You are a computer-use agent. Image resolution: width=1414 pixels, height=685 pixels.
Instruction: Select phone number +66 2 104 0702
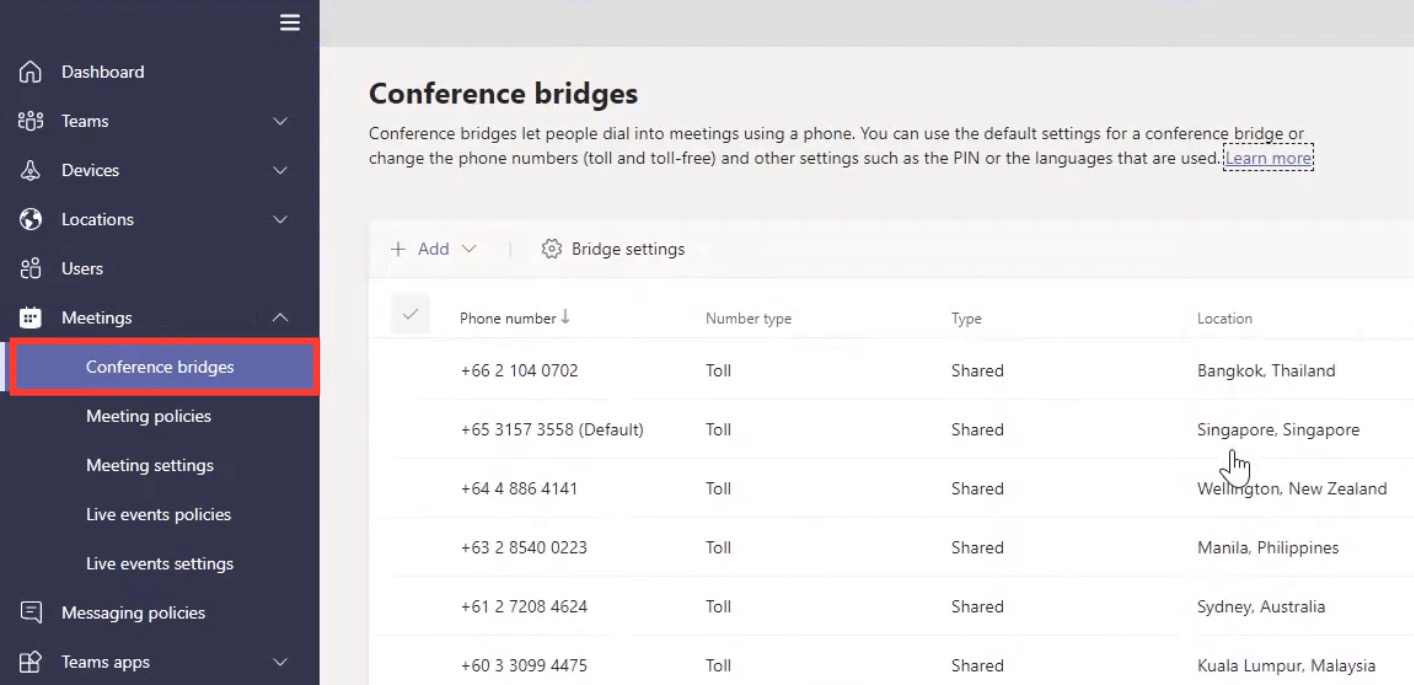click(x=519, y=370)
